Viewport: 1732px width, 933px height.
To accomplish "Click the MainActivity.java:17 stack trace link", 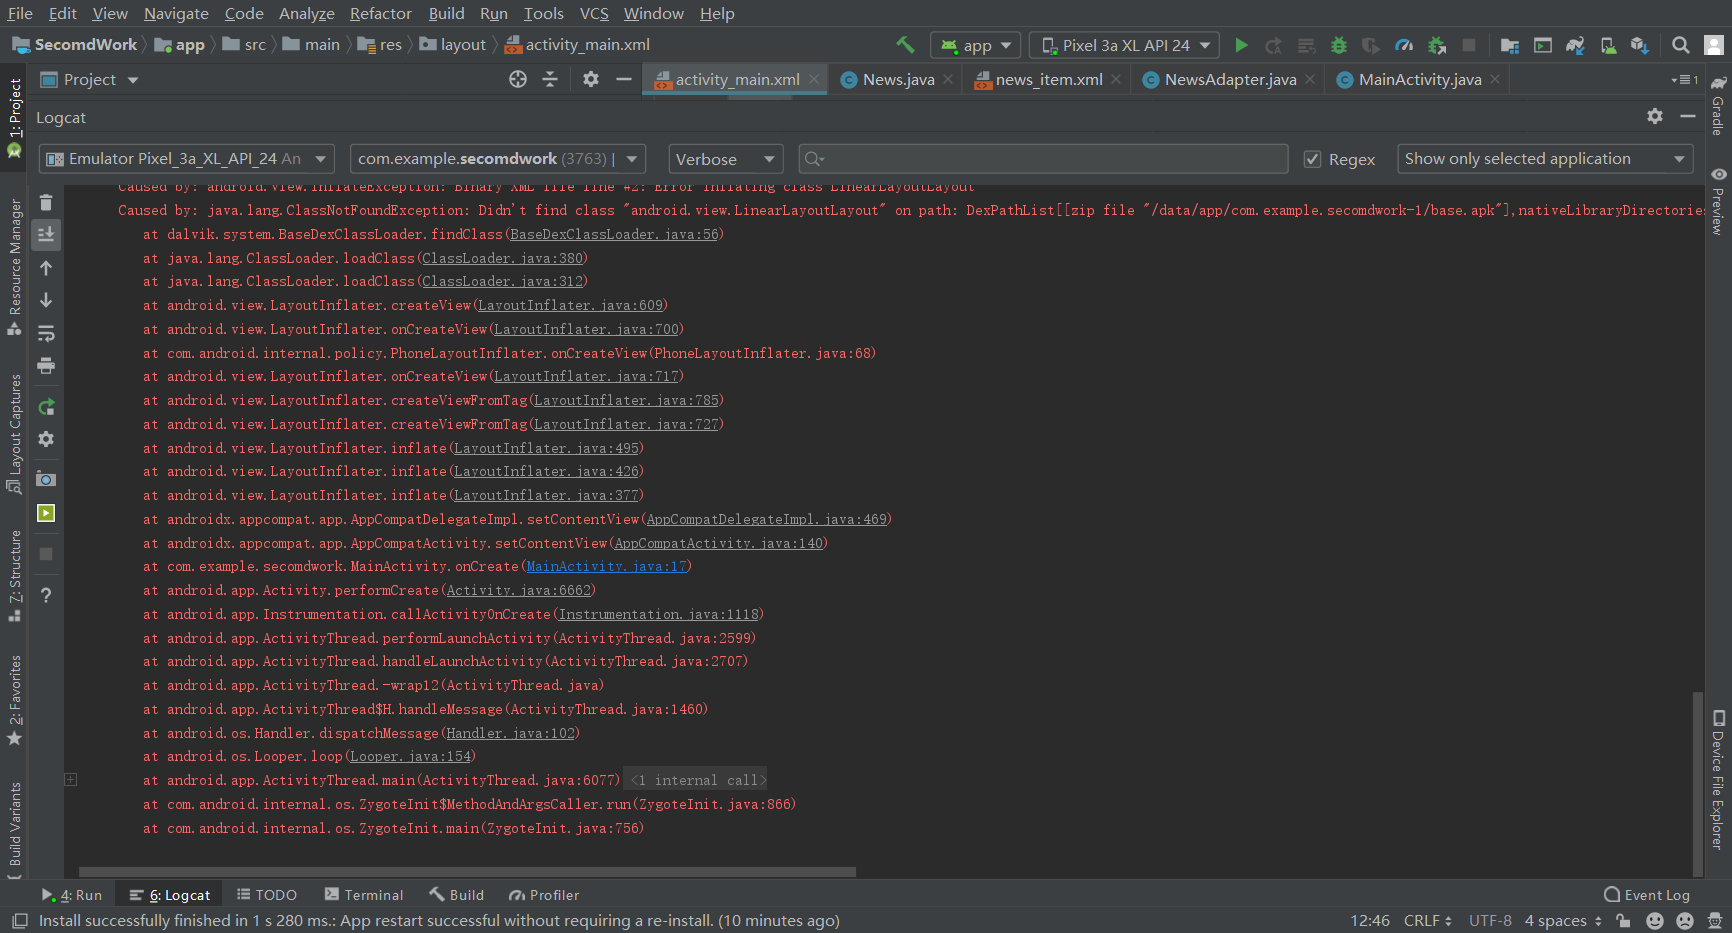I will (606, 567).
